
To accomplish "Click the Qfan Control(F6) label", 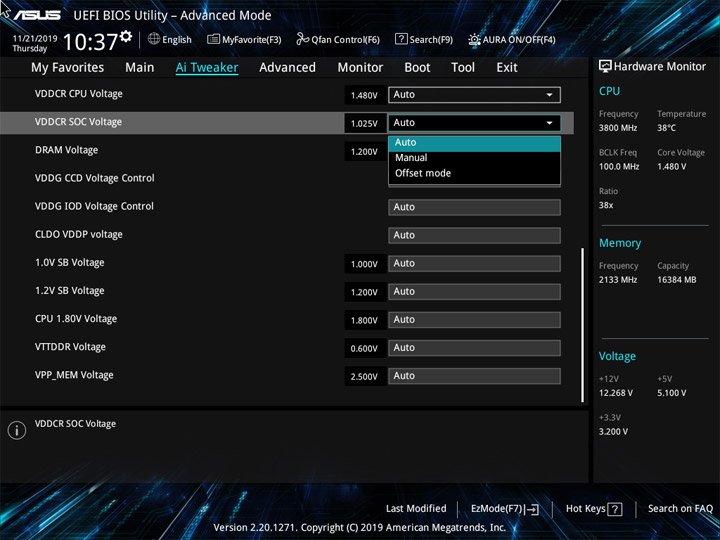I will [x=345, y=40].
